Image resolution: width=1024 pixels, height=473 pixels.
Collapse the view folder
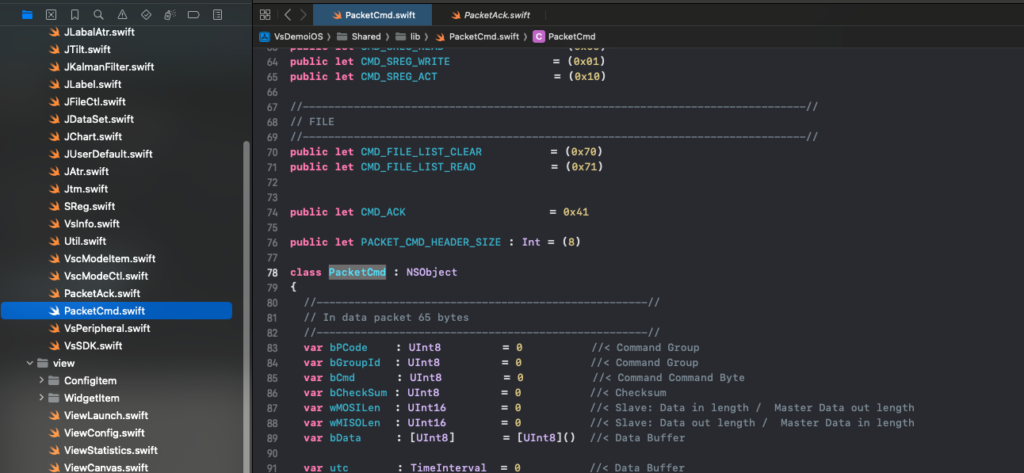(x=29, y=363)
